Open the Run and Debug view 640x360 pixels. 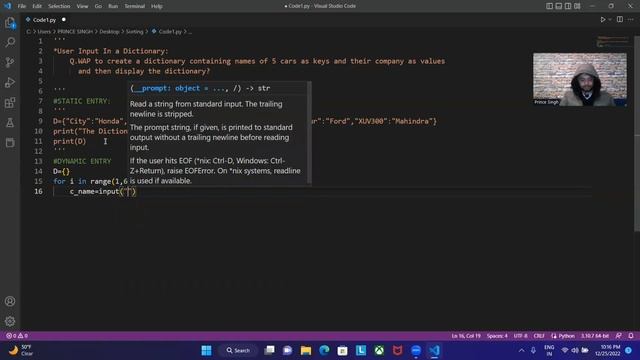pos(10,82)
